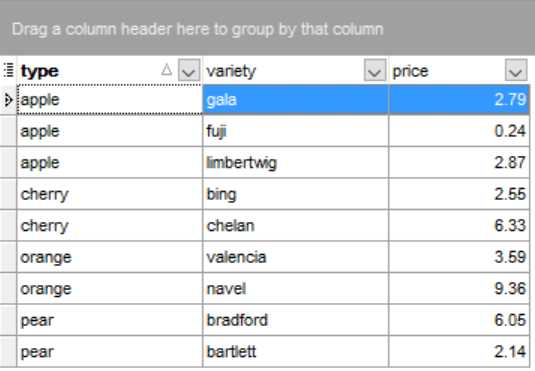Click the limbertwig cell

(x=295, y=162)
